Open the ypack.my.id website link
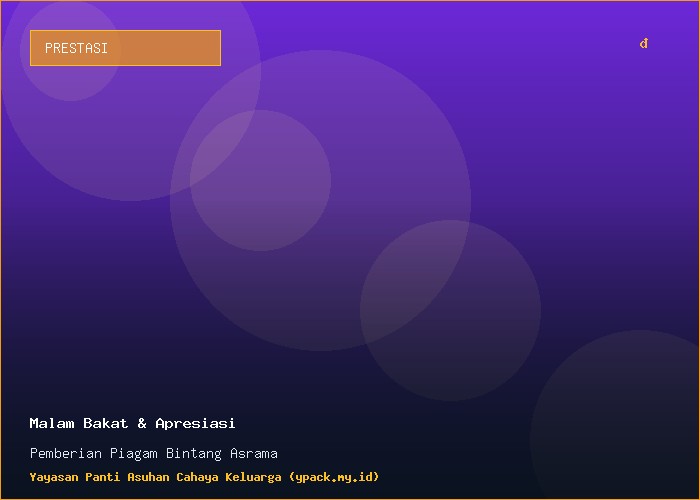This screenshot has height=500, width=700. (334, 477)
